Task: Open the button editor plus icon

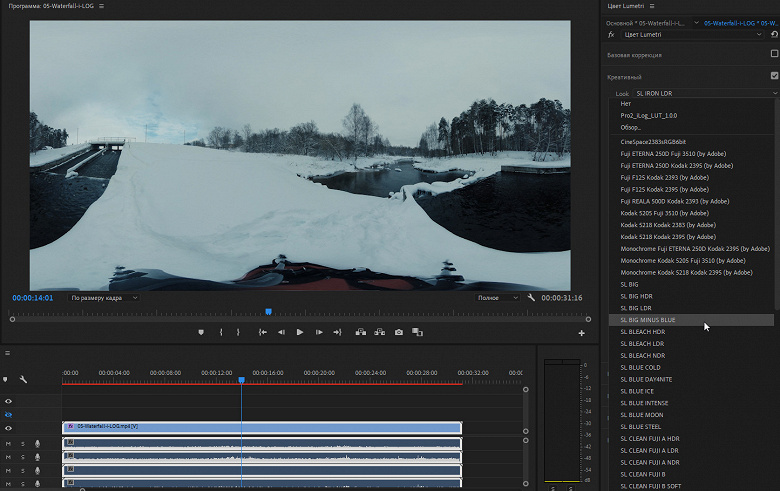Action: point(581,333)
